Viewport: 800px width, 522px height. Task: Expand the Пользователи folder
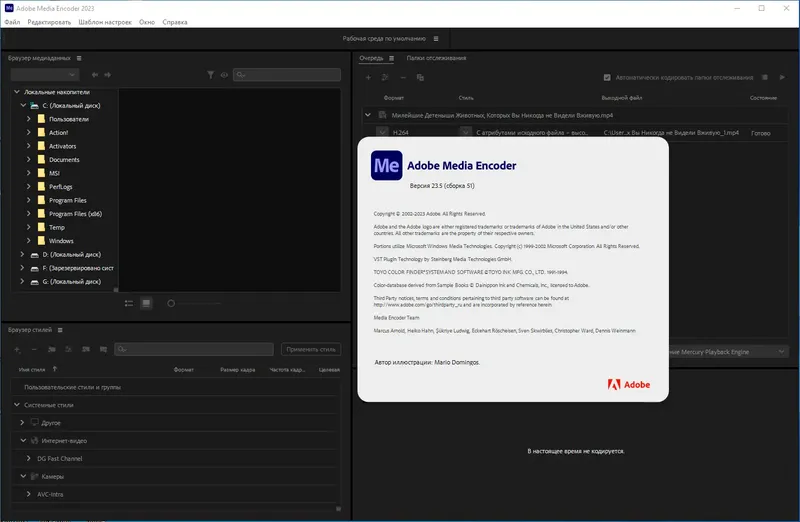[29, 119]
